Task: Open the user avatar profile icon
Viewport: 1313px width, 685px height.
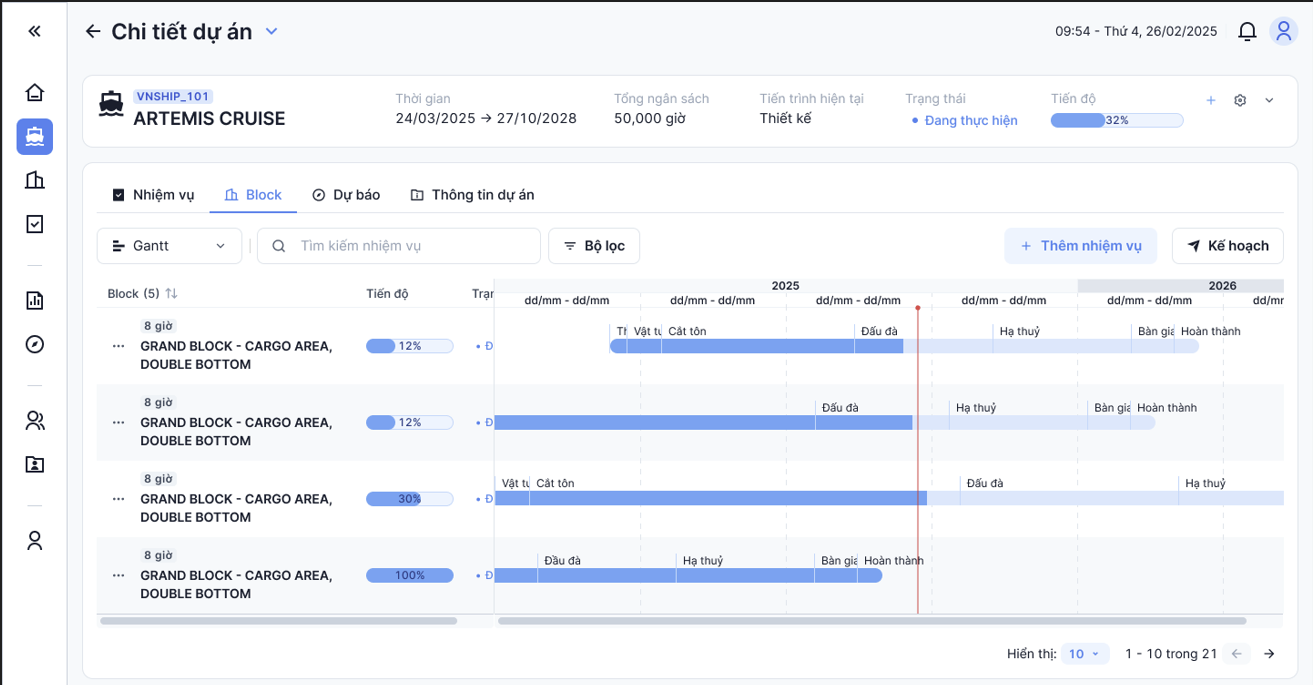Action: coord(1283,31)
